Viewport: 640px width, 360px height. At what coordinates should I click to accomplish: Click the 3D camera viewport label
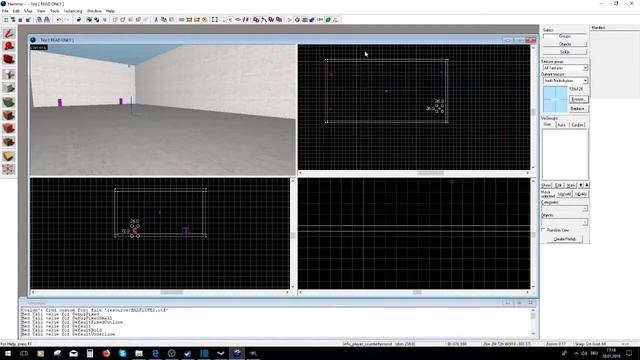[39, 47]
